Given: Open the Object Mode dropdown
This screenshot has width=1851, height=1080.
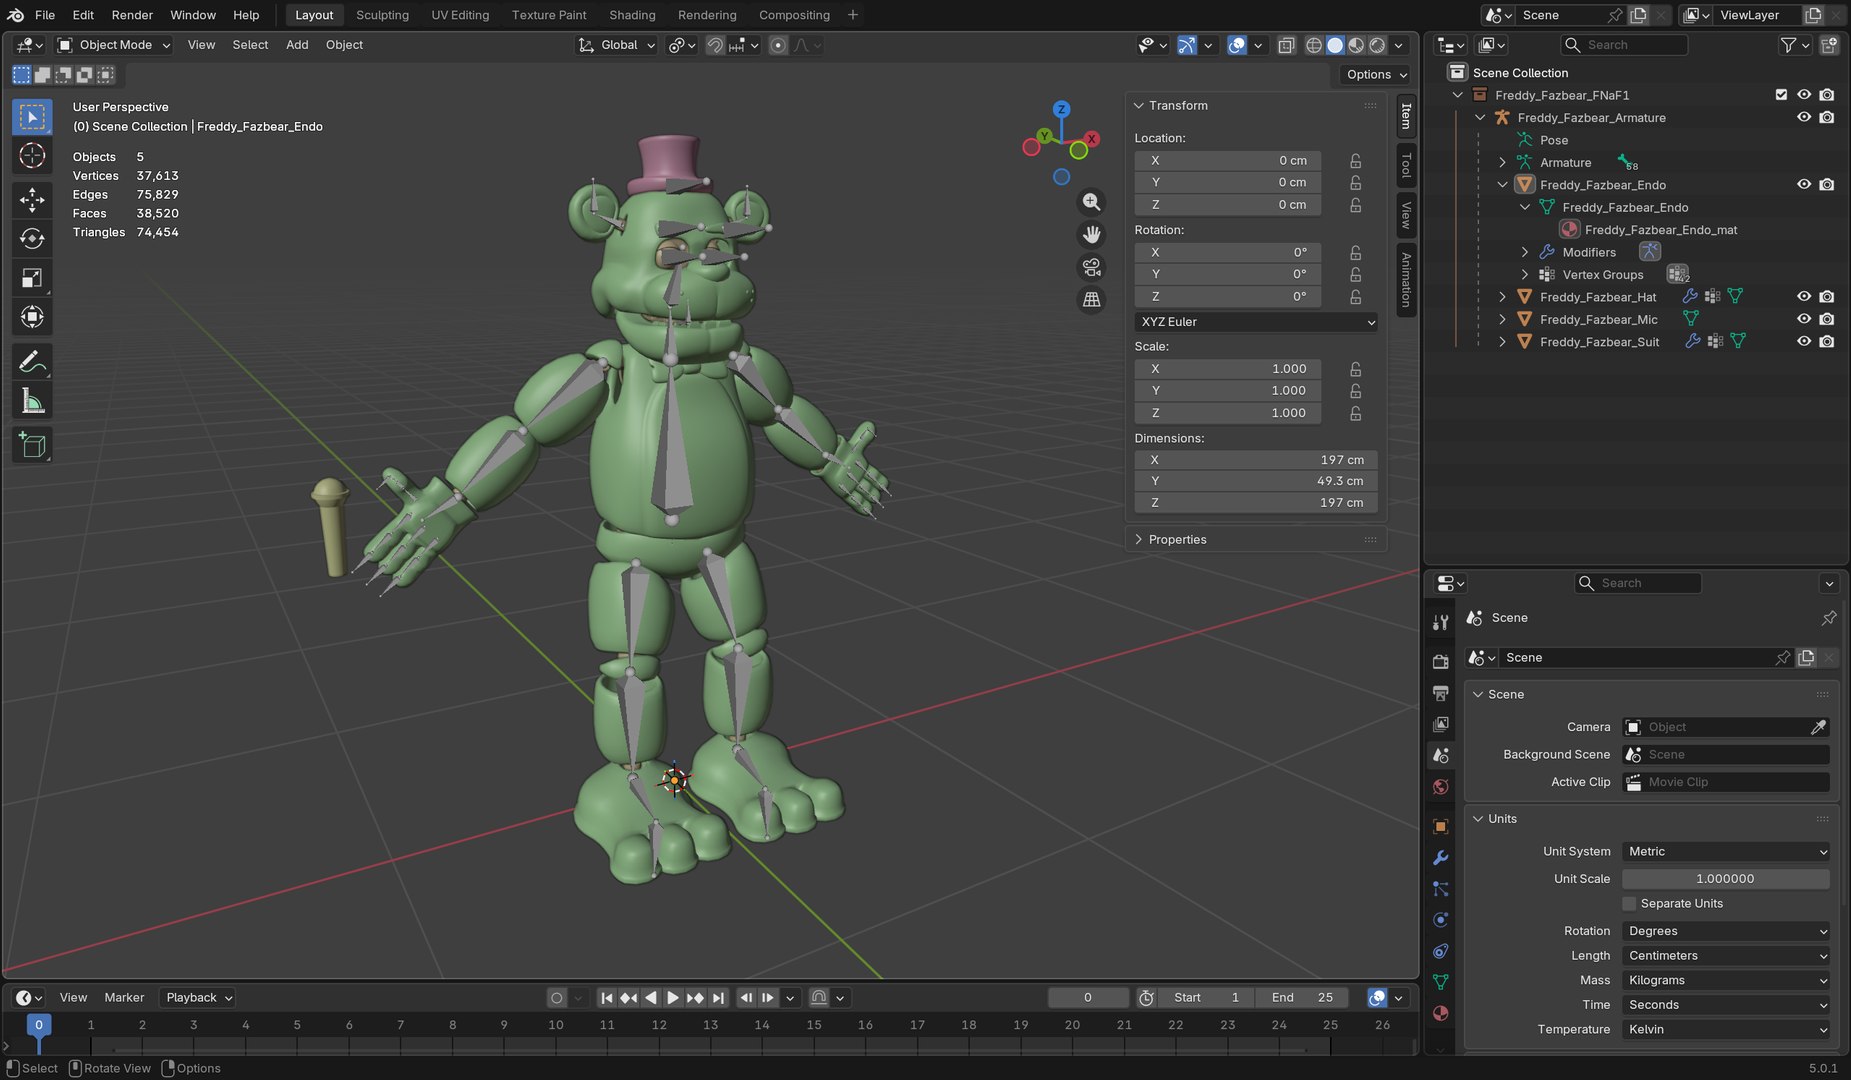Looking at the screenshot, I should click(x=114, y=45).
